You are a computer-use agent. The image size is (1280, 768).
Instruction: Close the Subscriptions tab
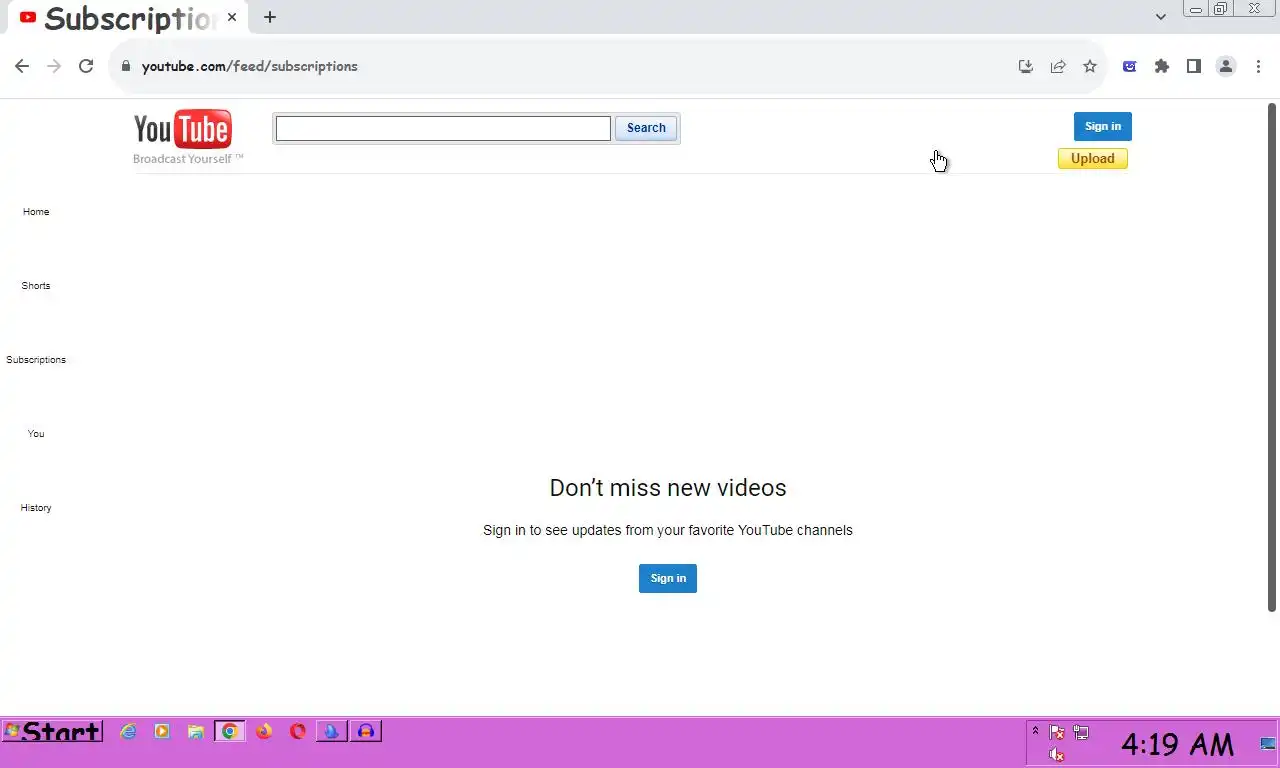(x=232, y=17)
